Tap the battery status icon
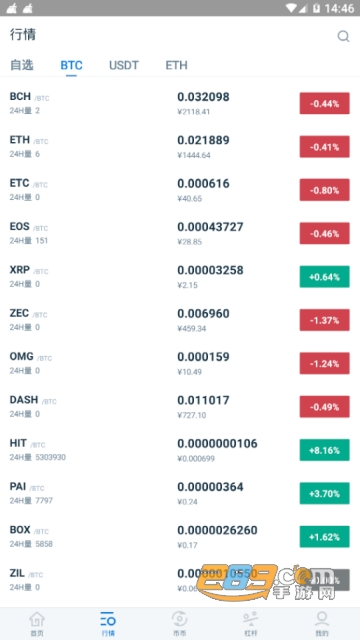Screen dimensions: 360x640 pyautogui.click(x=316, y=8)
